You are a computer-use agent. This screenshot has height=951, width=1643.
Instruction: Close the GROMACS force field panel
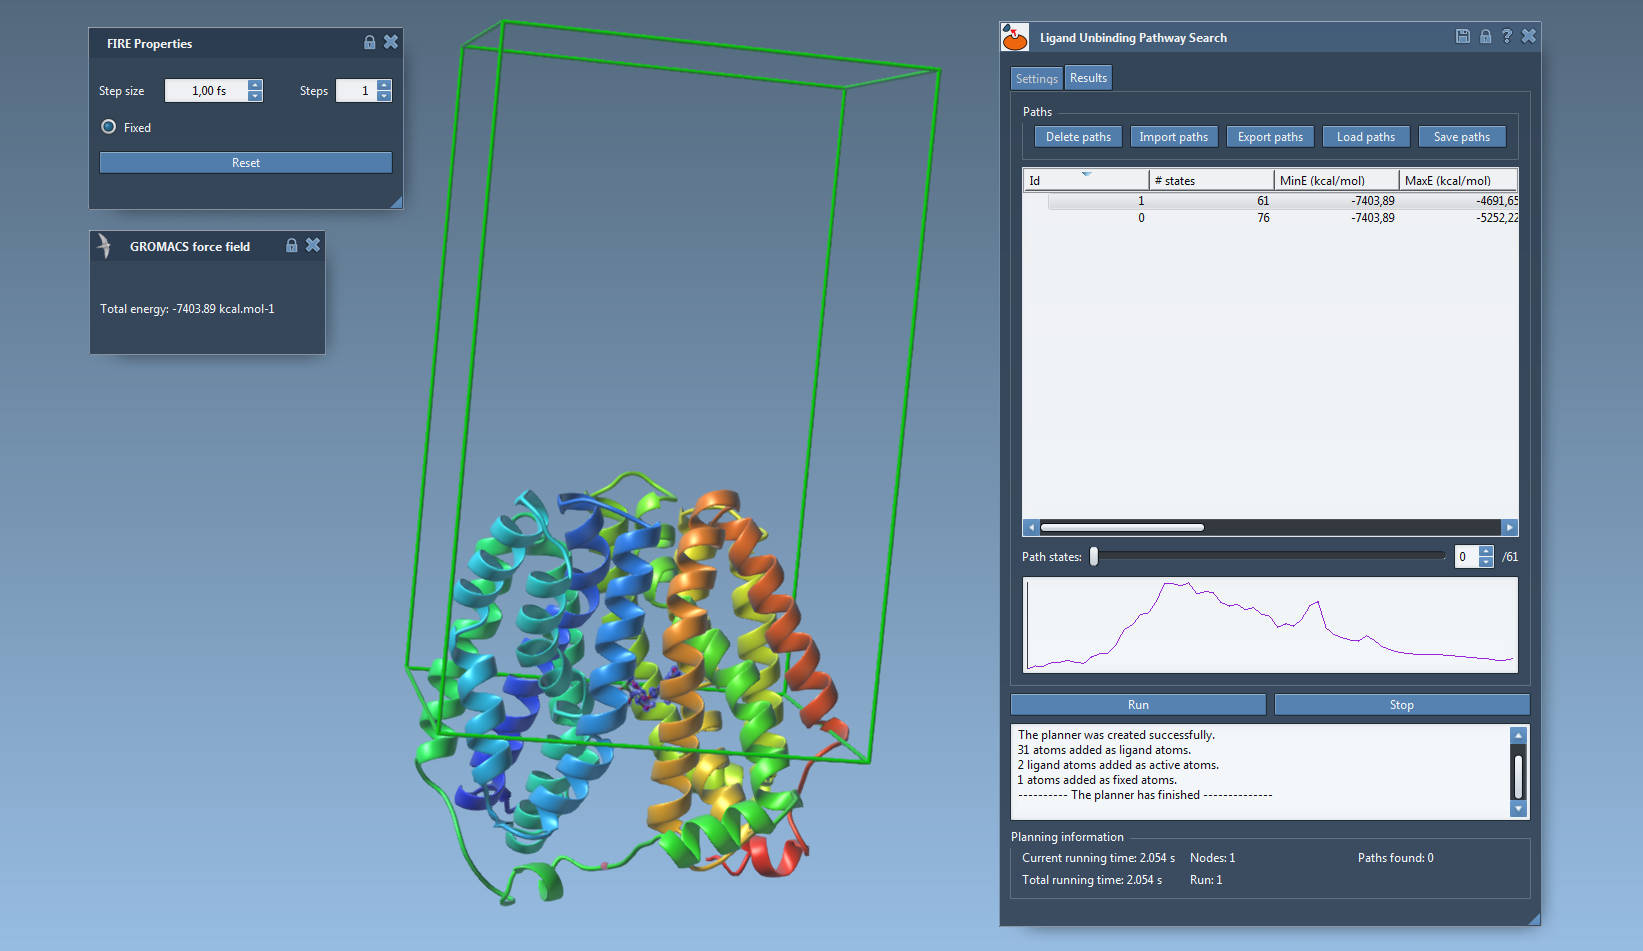click(x=313, y=245)
